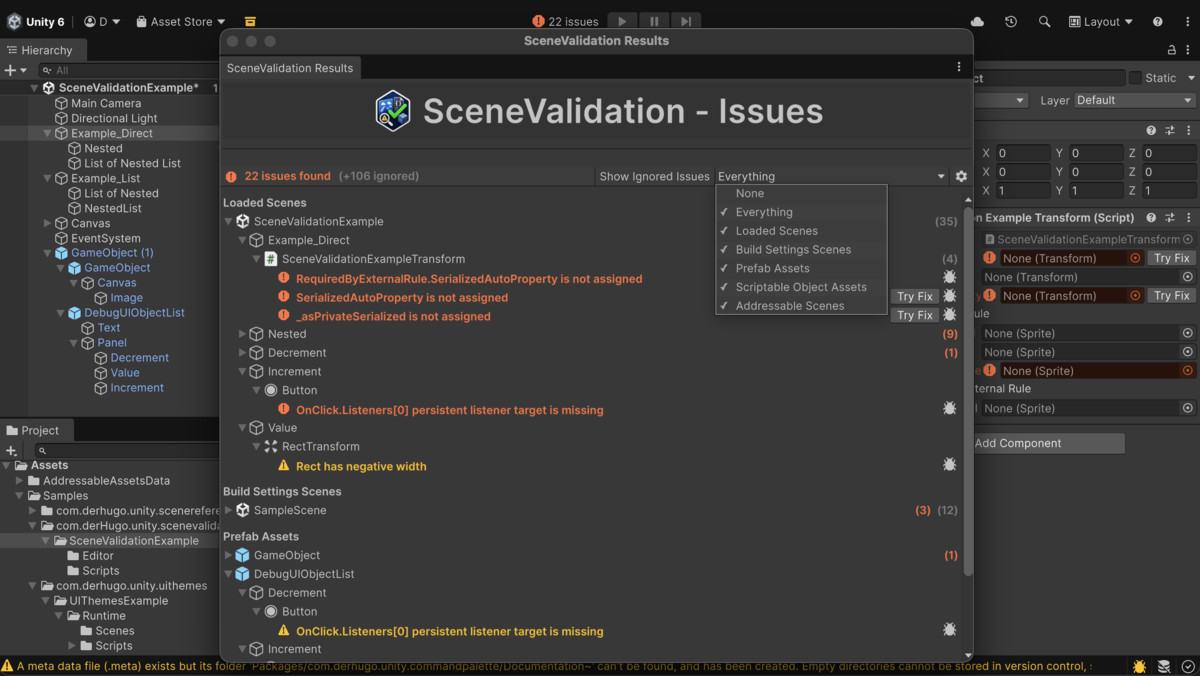The height and width of the screenshot is (676, 1200).
Task: Click the Project panel search field
Action: pyautogui.click(x=125, y=451)
